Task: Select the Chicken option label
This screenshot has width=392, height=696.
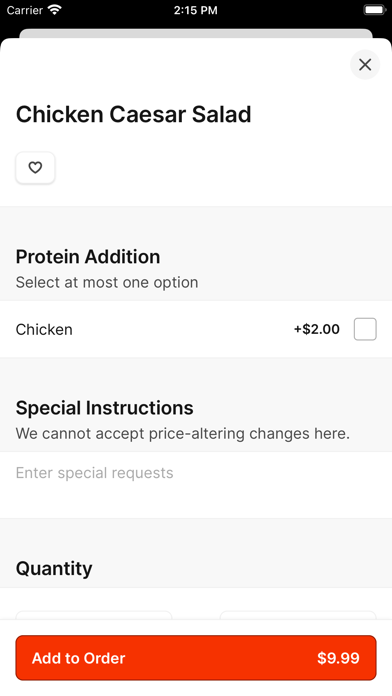Action: [44, 329]
